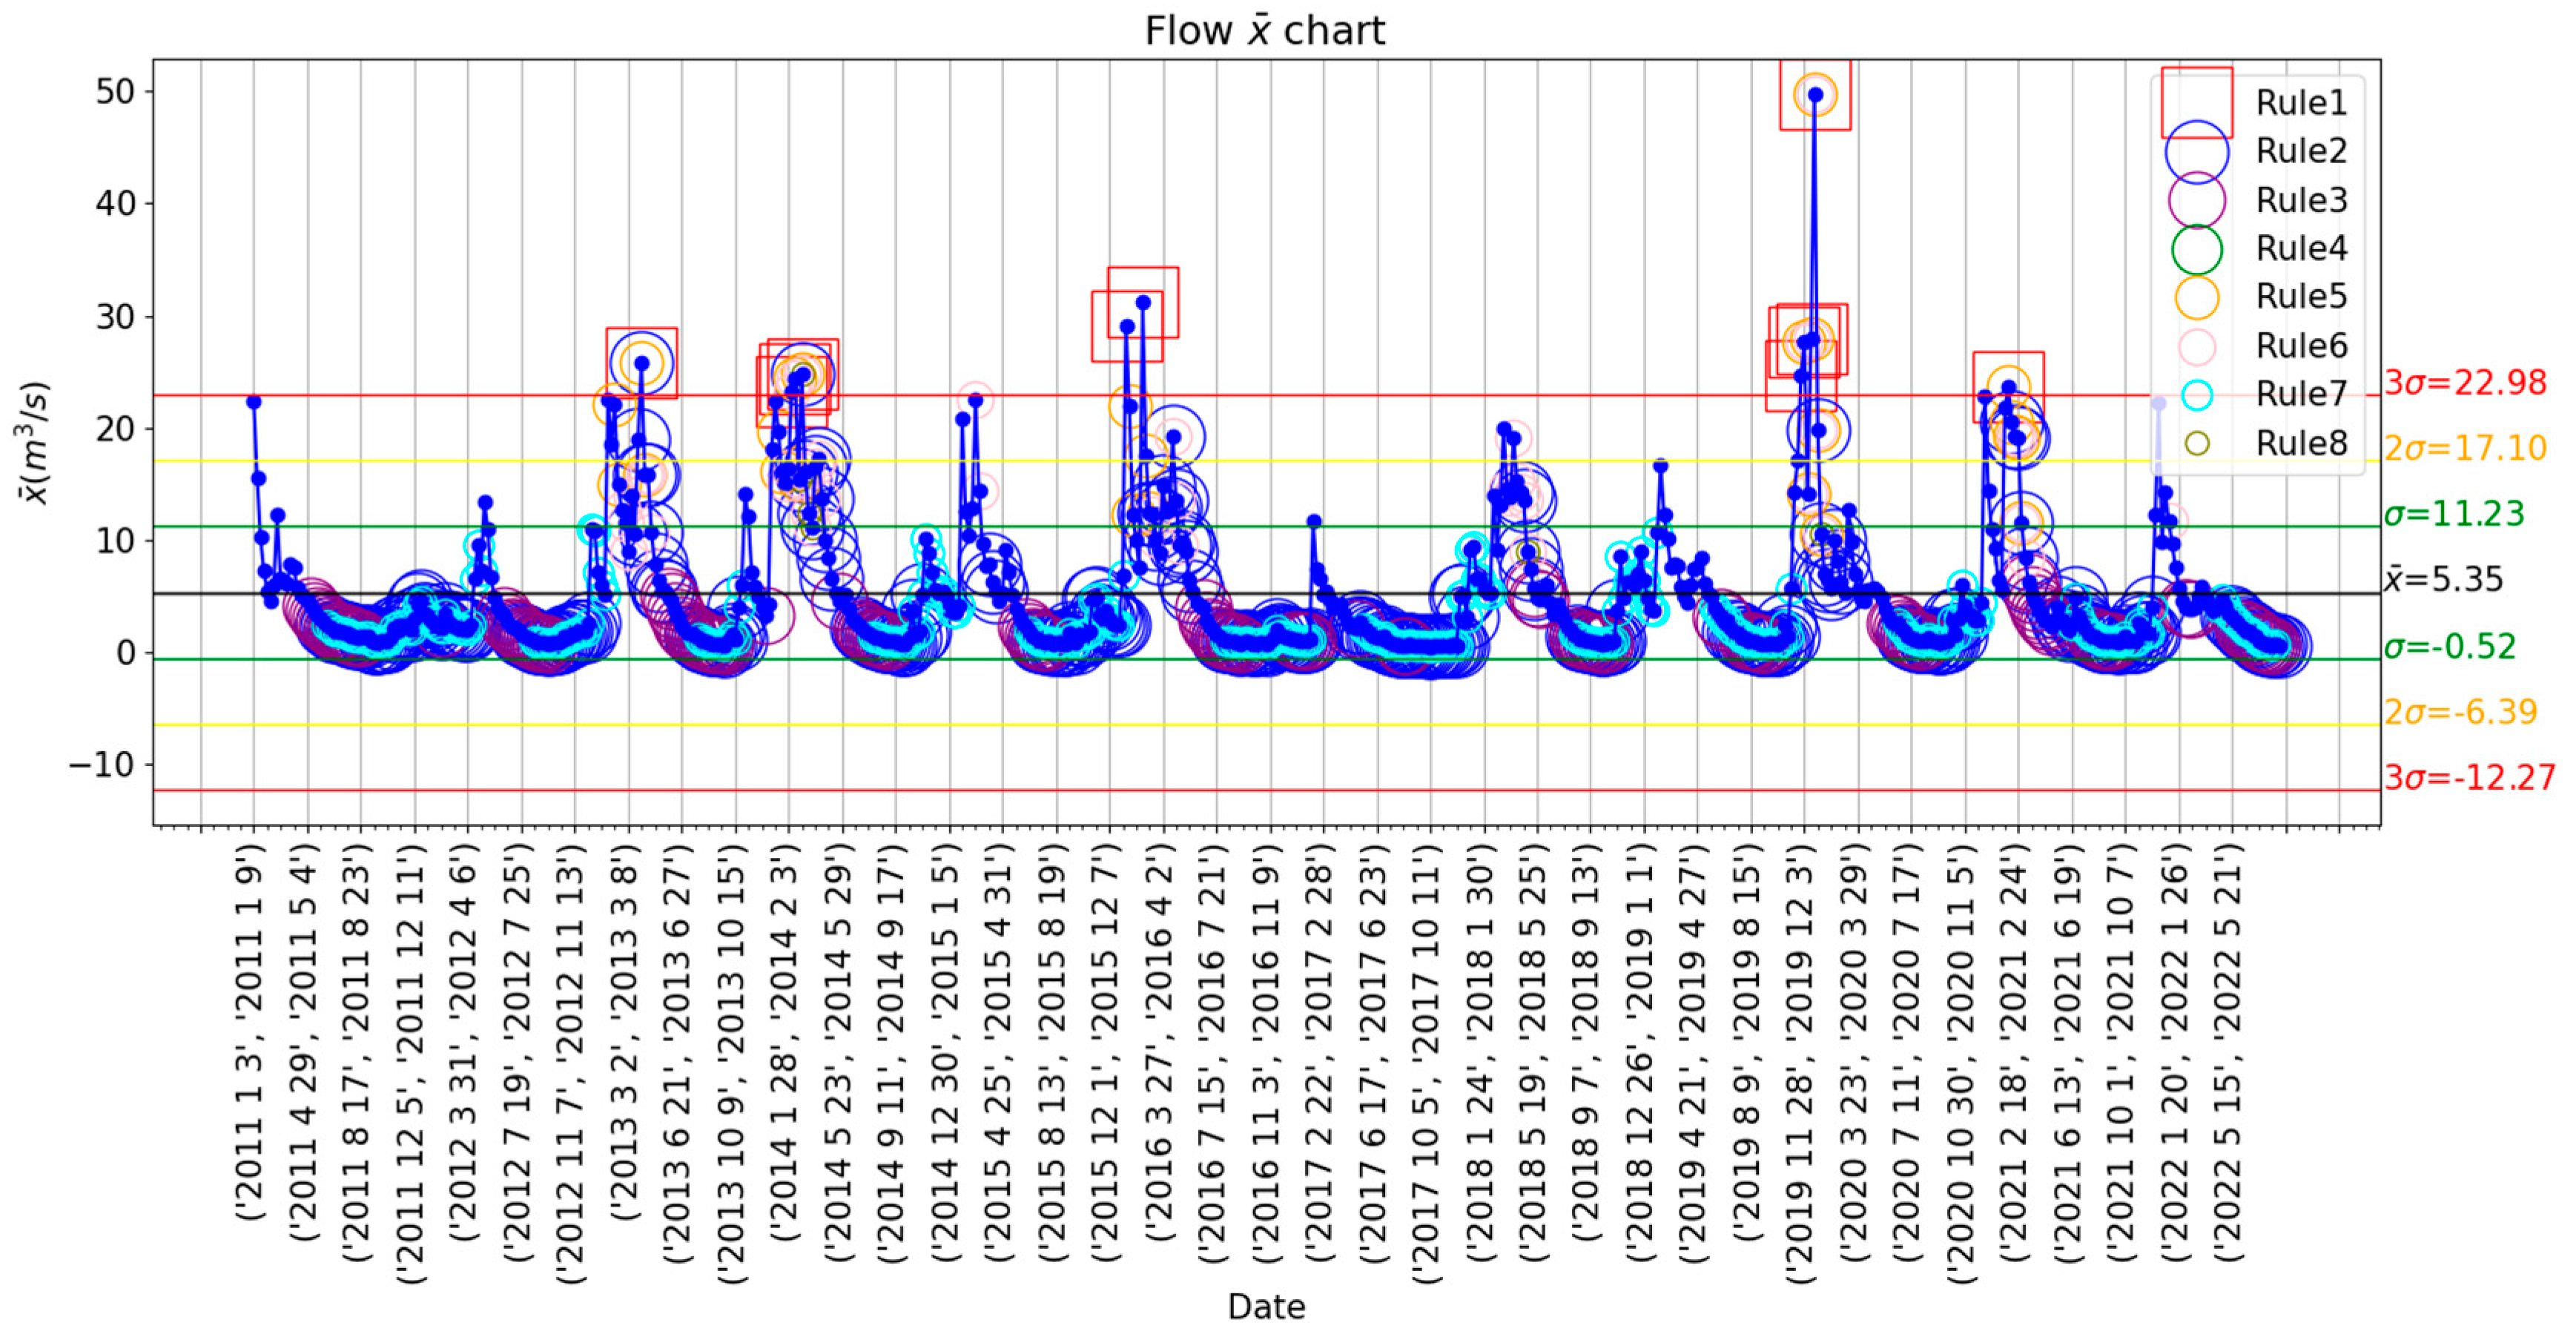Click the 2σ=17.10 upper limit label
This screenshot has height=1337, width=2576.
point(2465,448)
